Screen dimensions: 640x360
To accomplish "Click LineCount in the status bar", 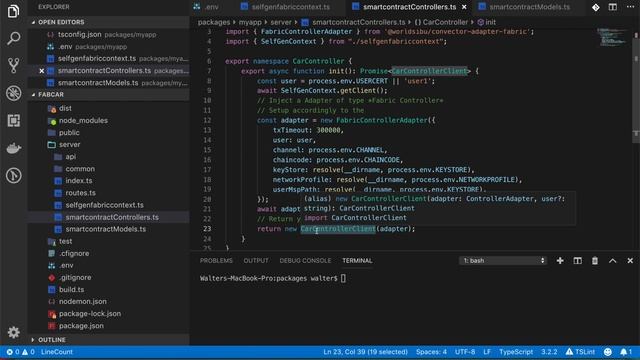I will click(x=57, y=352).
